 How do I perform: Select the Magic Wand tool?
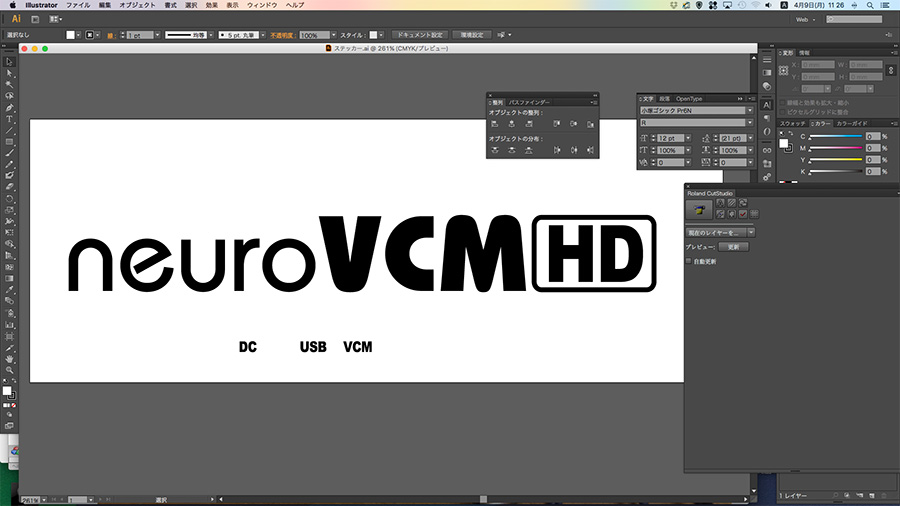(9, 85)
